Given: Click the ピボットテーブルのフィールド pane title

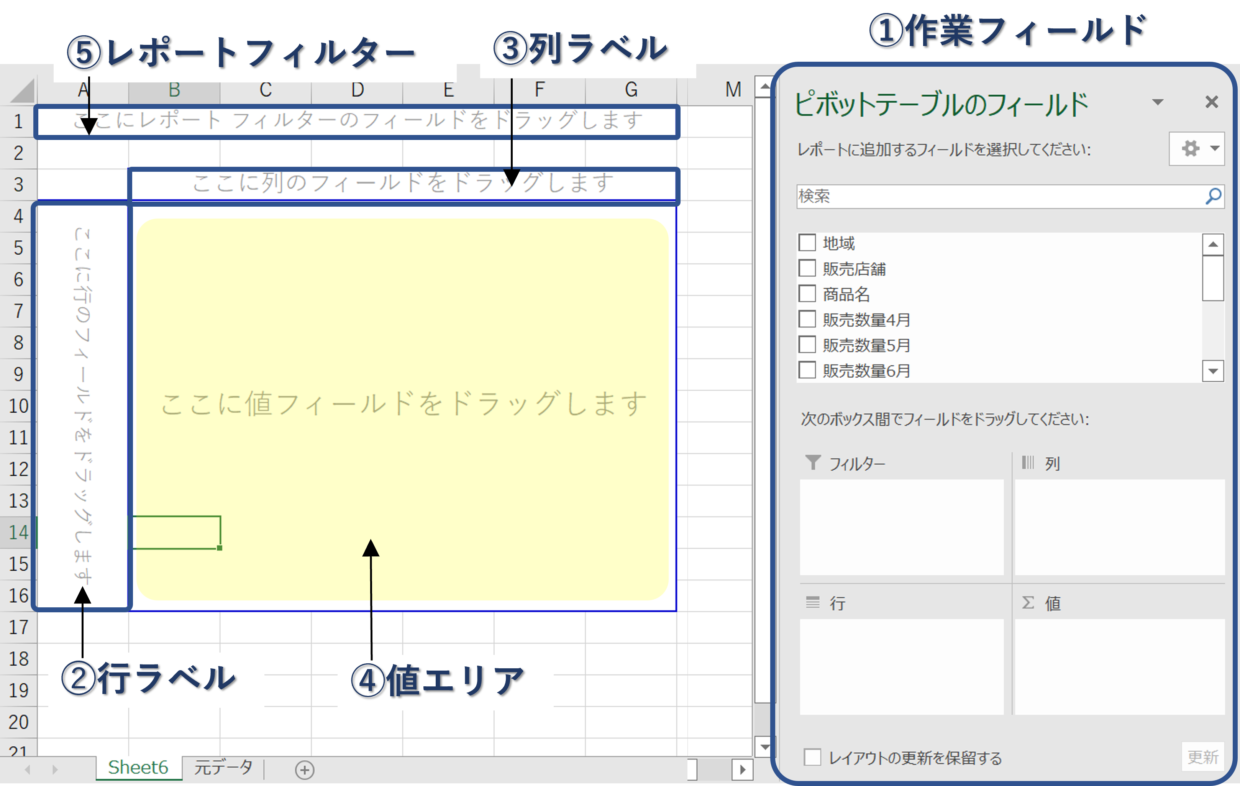Looking at the screenshot, I should 940,103.
